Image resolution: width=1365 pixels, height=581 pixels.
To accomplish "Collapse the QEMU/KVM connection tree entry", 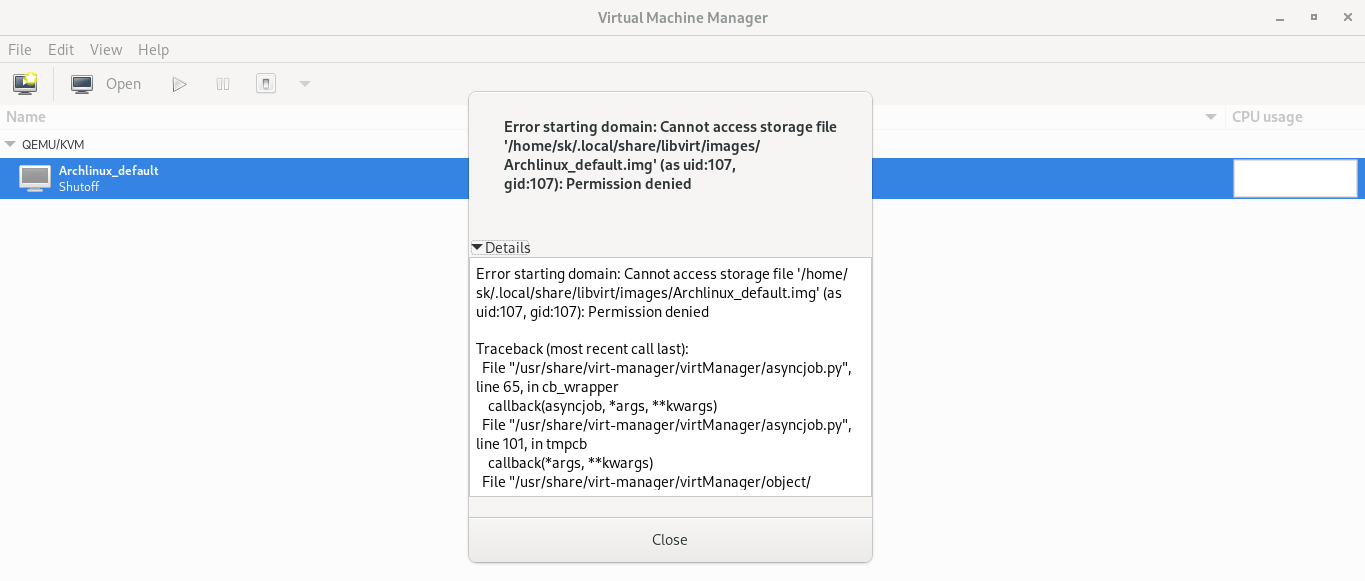I will (10, 144).
